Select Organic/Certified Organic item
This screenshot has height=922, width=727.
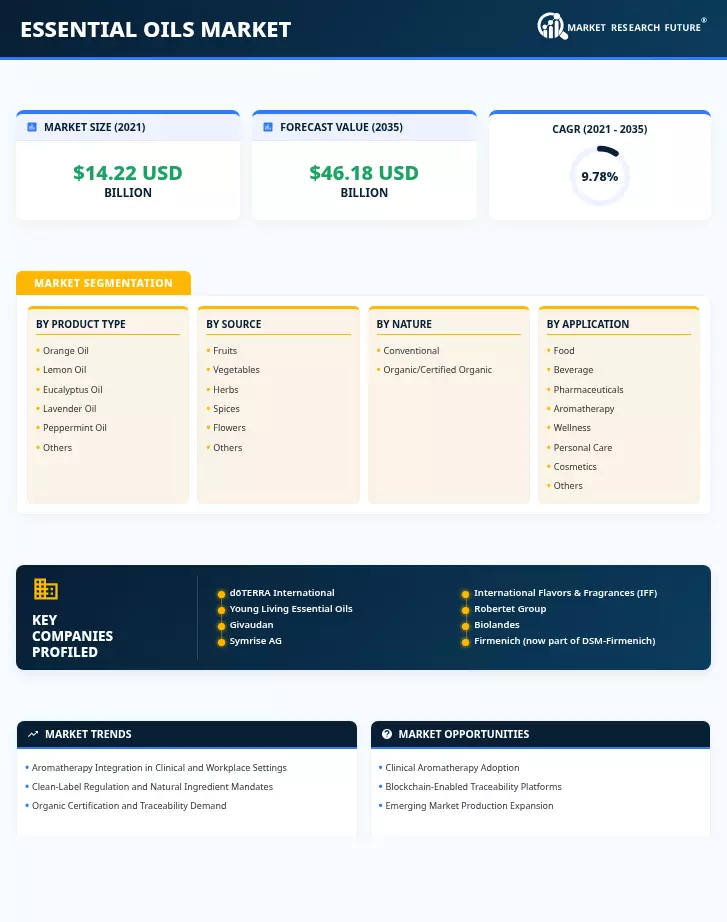437,370
